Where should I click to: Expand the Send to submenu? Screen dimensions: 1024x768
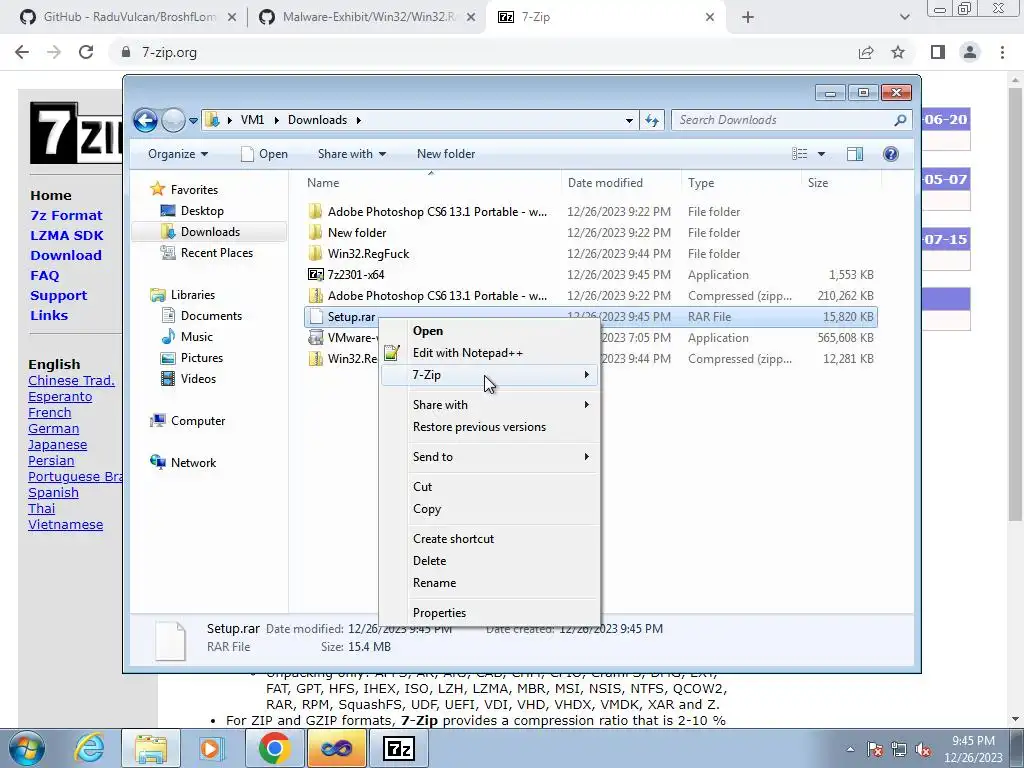click(x=490, y=457)
